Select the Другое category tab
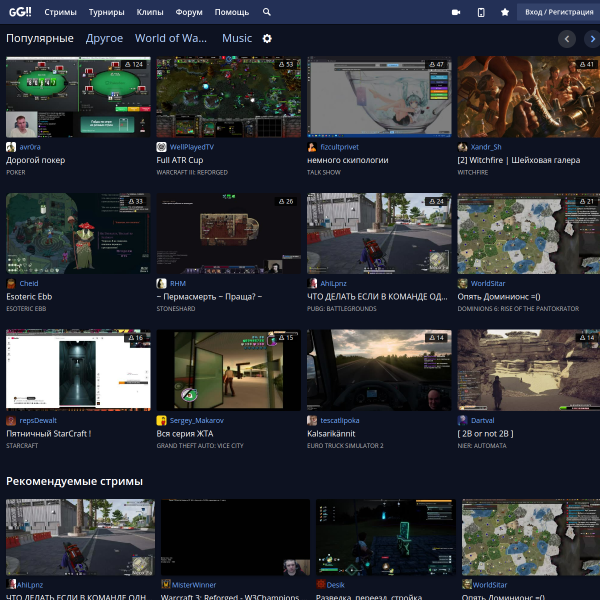Image resolution: width=600 pixels, height=600 pixels. tap(104, 38)
